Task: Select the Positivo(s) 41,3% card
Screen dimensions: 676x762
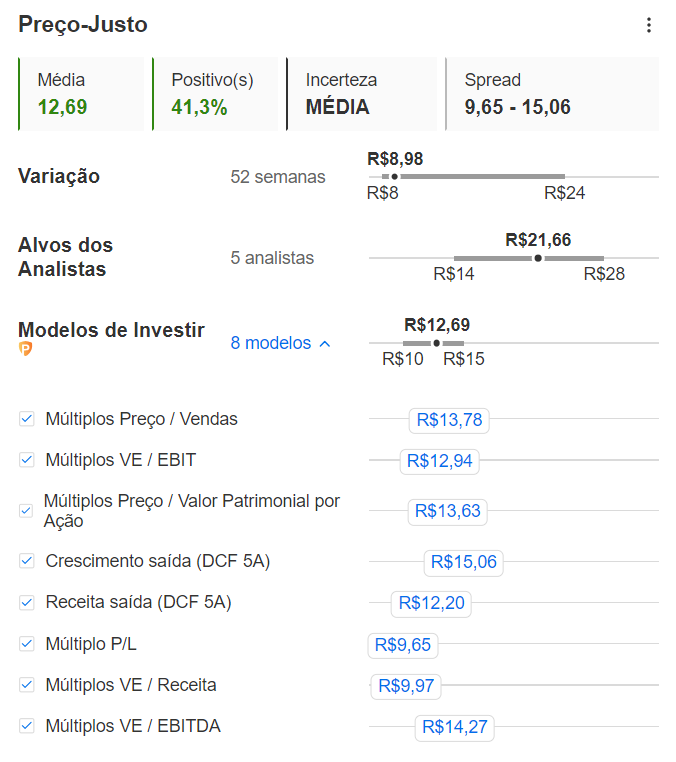Action: click(x=214, y=94)
